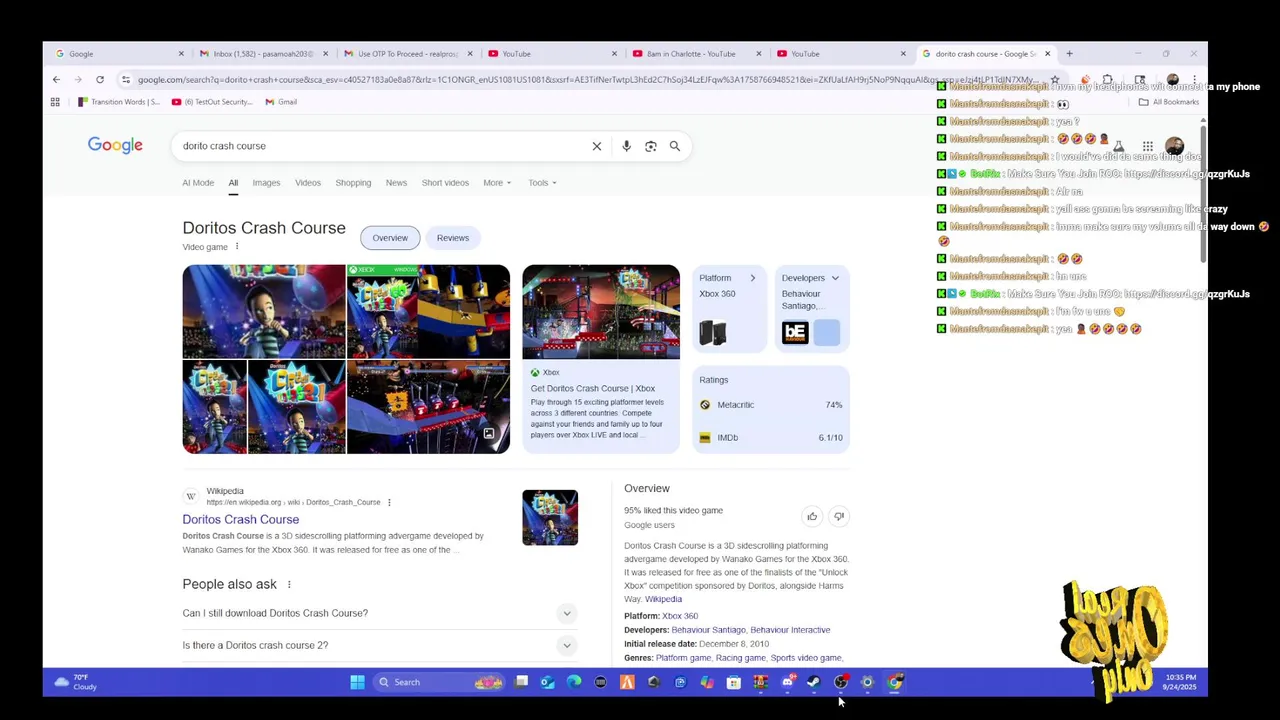This screenshot has width=1280, height=720.
Task: Open the Google apps grid icon
Action: (x=1148, y=146)
